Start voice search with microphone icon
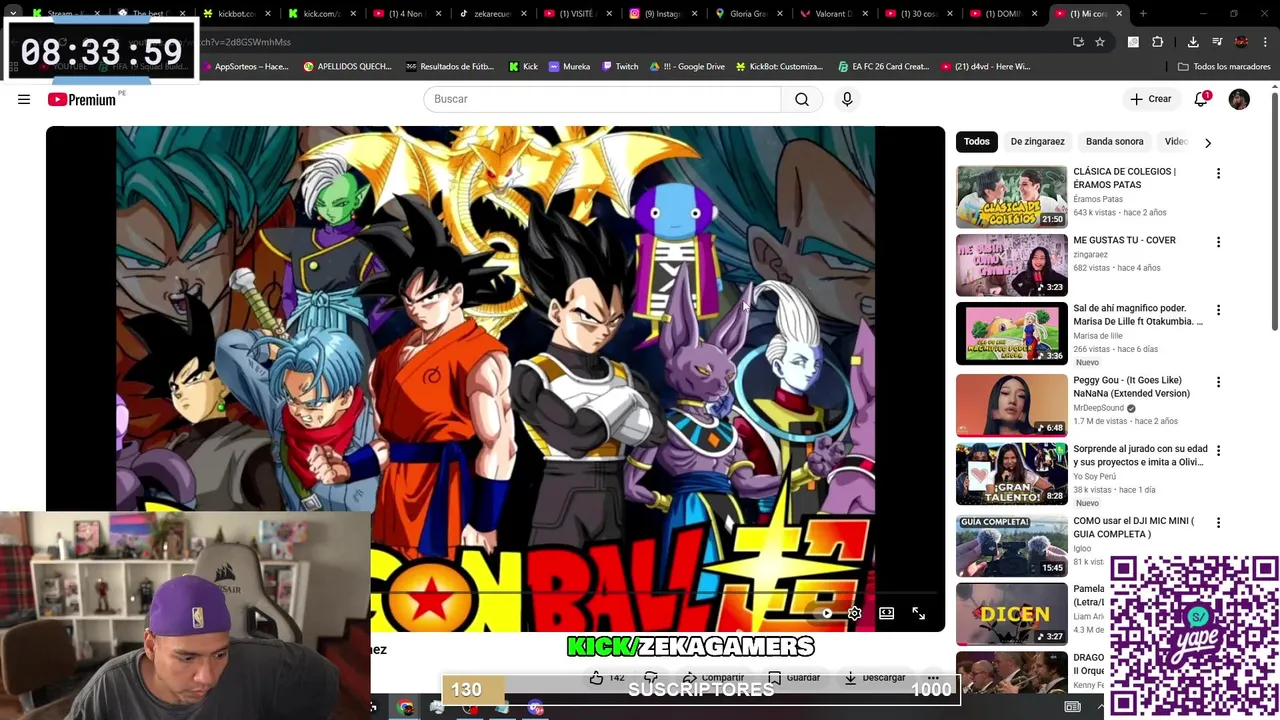 pyautogui.click(x=847, y=99)
